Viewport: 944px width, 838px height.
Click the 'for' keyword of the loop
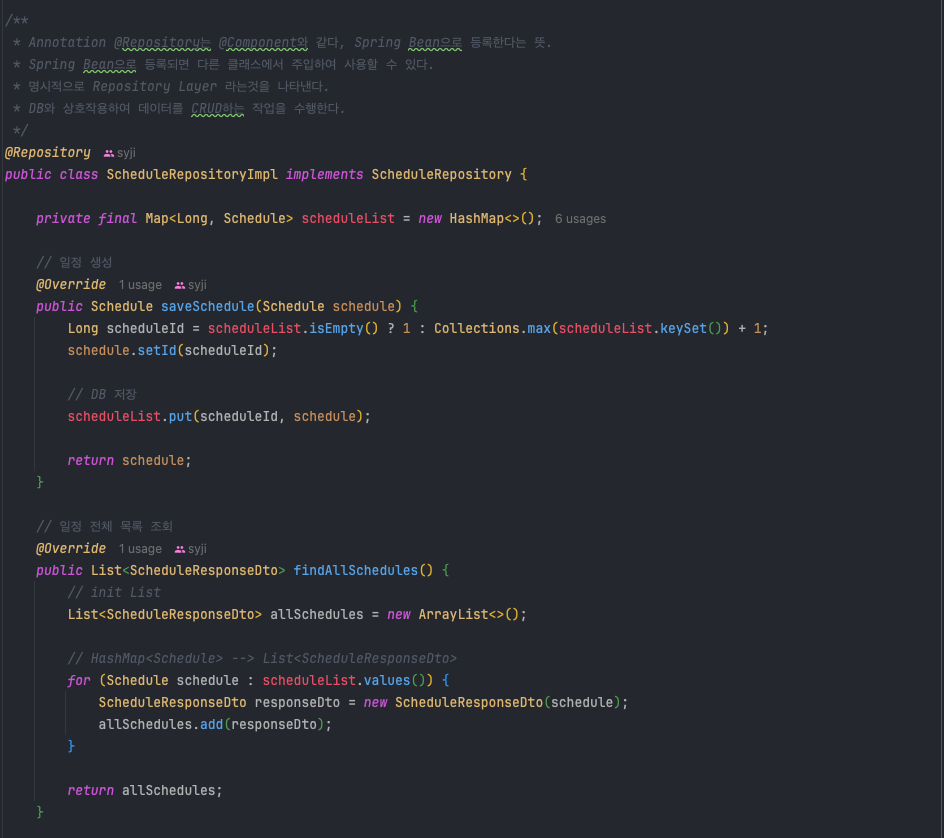pos(79,681)
